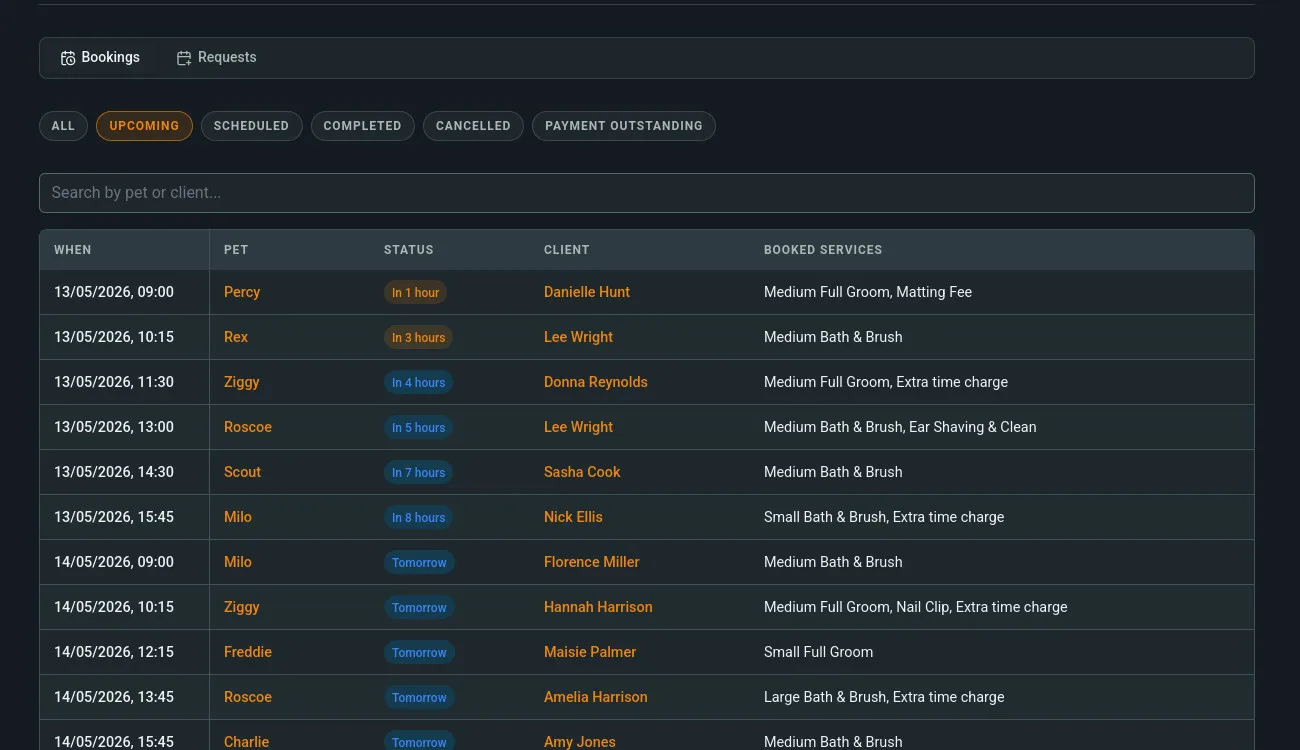Image resolution: width=1300 pixels, height=750 pixels.
Task: Open pet Charlie's profile link
Action: tap(247, 741)
